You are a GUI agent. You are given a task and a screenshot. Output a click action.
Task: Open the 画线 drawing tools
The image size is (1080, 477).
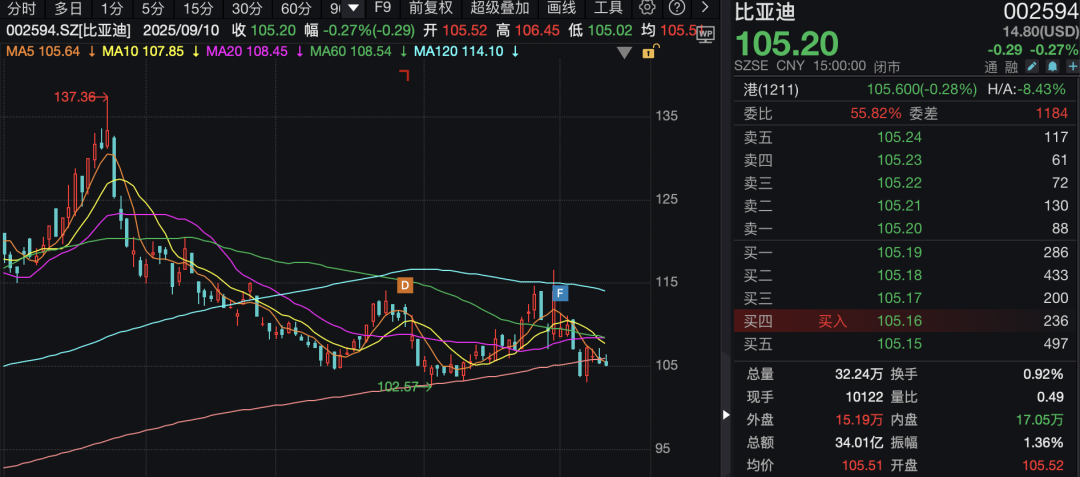click(x=561, y=8)
